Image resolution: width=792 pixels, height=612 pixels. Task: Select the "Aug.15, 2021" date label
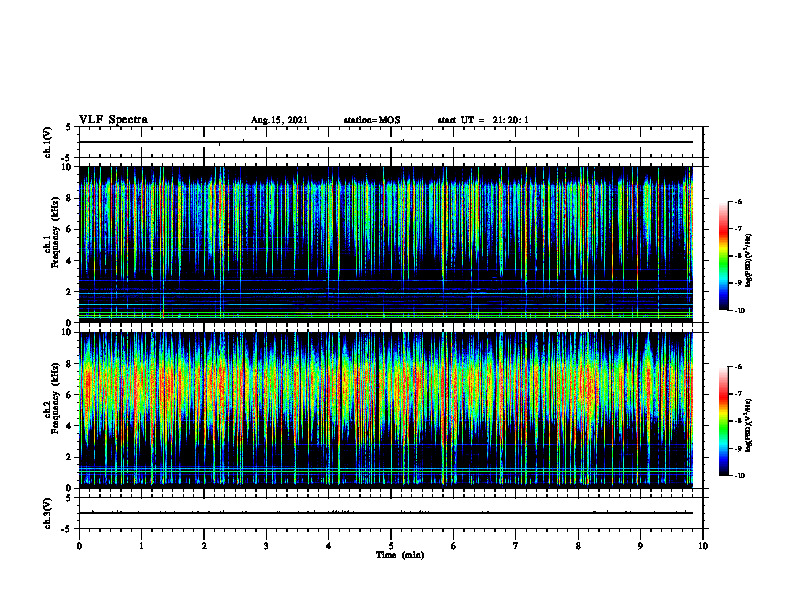[279, 120]
